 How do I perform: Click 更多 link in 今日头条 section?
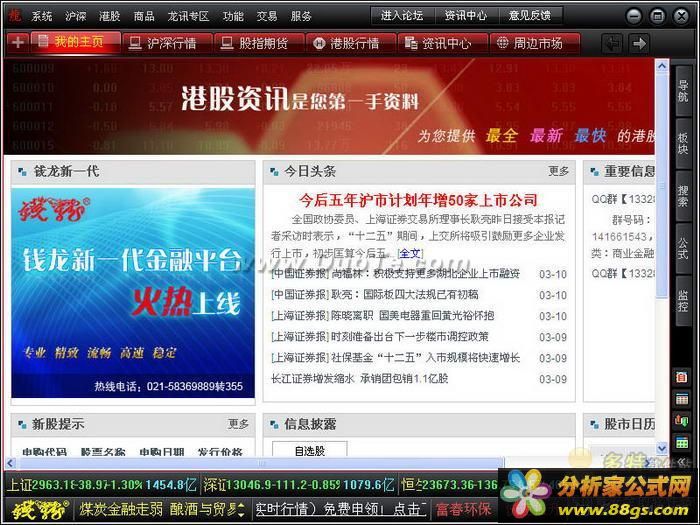[x=558, y=171]
